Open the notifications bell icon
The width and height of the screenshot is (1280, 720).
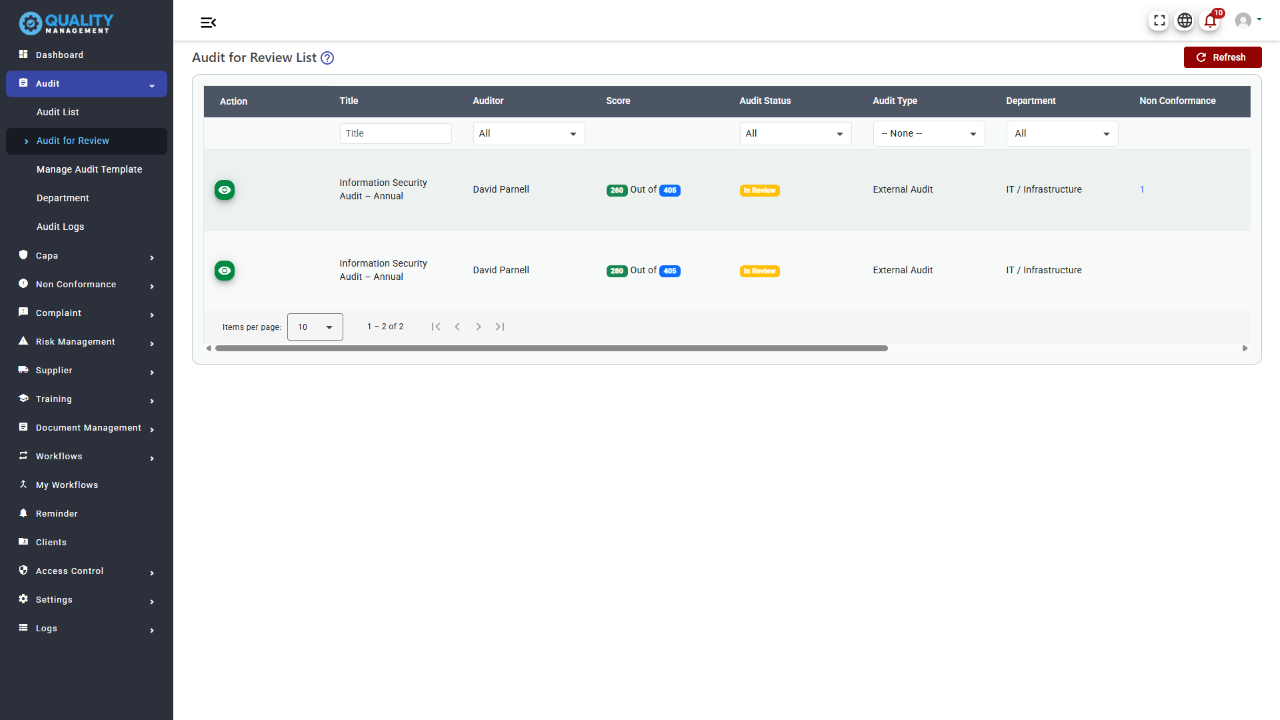(x=1211, y=20)
